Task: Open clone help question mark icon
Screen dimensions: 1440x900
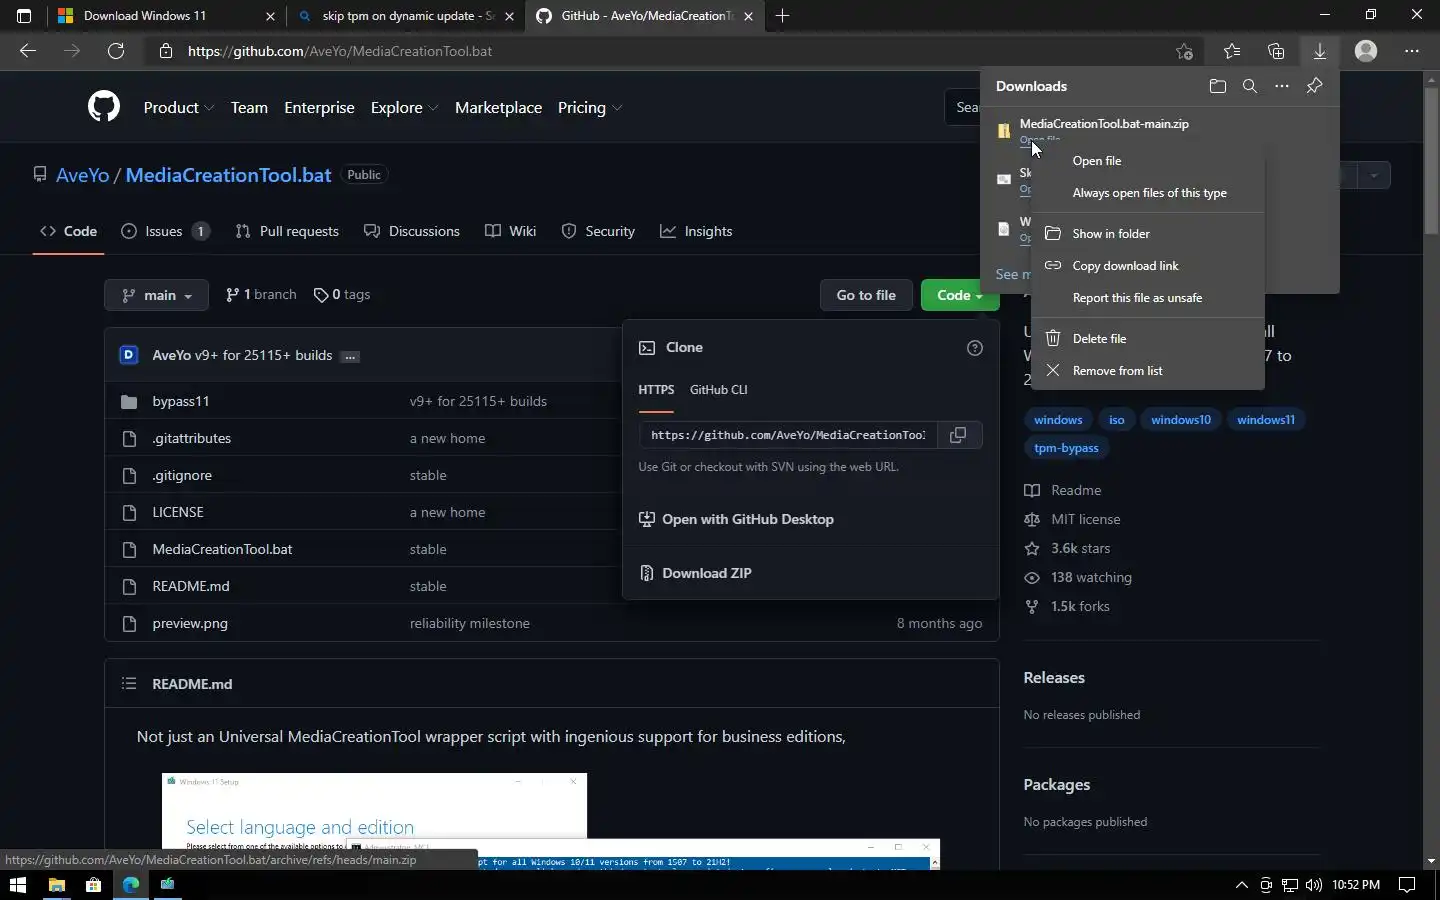Action: 975,348
